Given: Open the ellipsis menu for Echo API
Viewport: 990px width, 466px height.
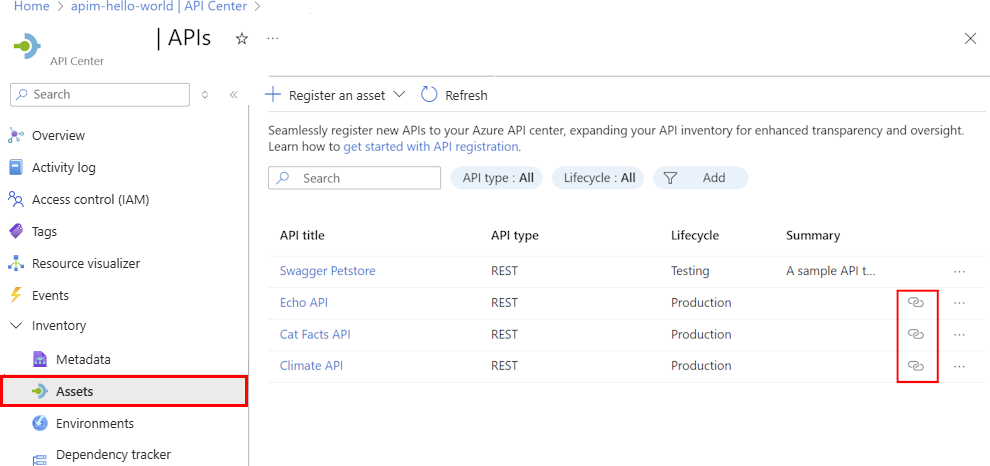Looking at the screenshot, I should tap(960, 302).
